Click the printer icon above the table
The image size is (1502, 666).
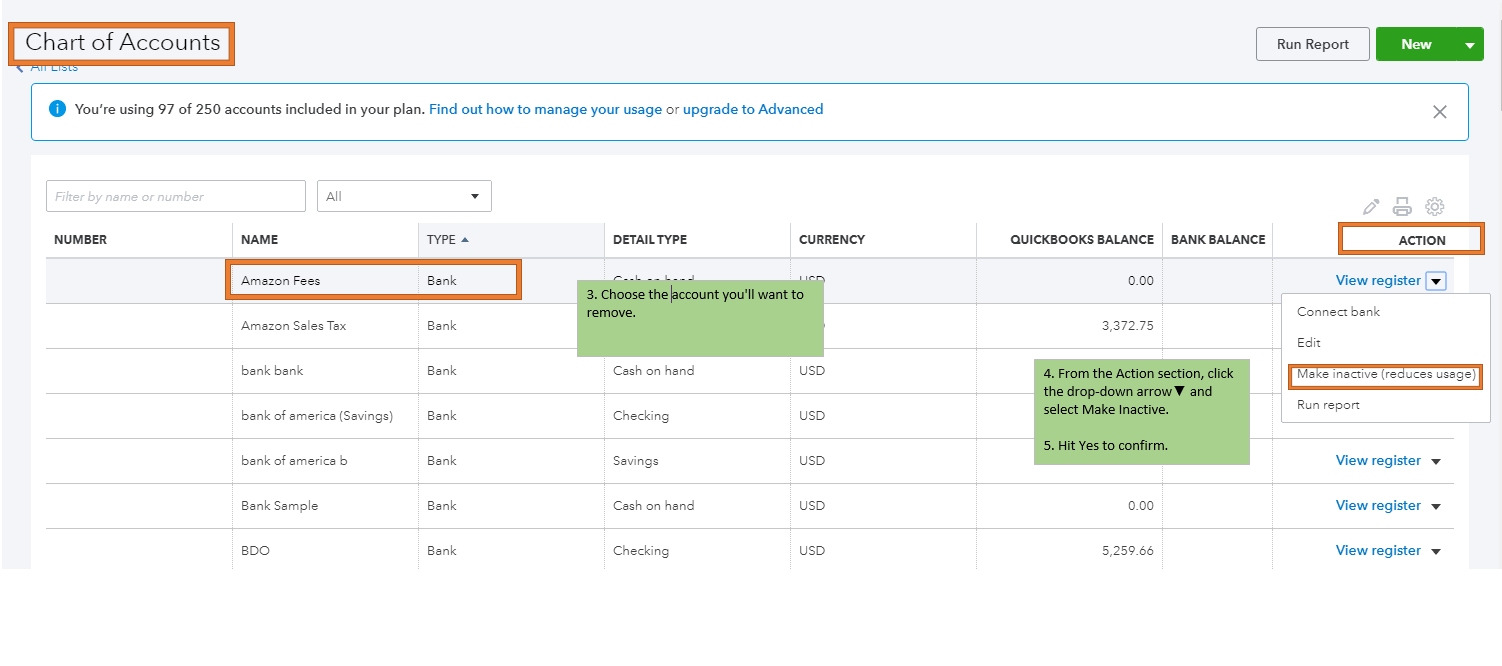pos(1402,207)
